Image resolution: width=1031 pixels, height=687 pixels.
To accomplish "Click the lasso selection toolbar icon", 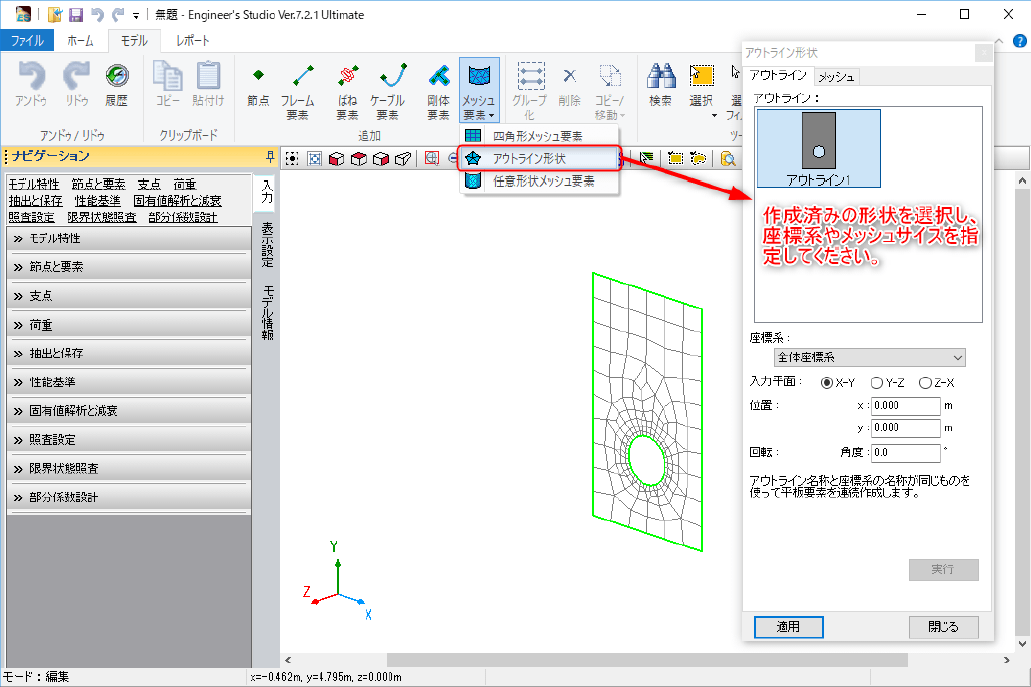I will (x=698, y=158).
